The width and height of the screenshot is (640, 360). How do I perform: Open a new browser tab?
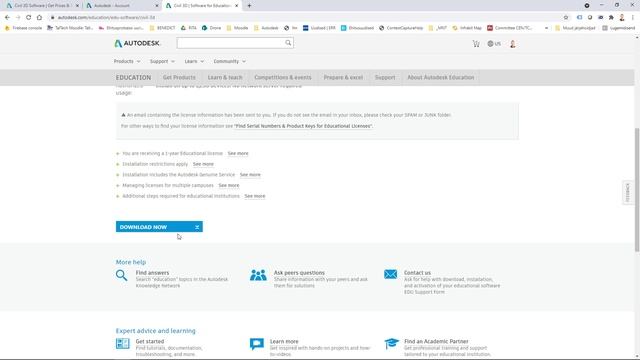[x=249, y=6]
